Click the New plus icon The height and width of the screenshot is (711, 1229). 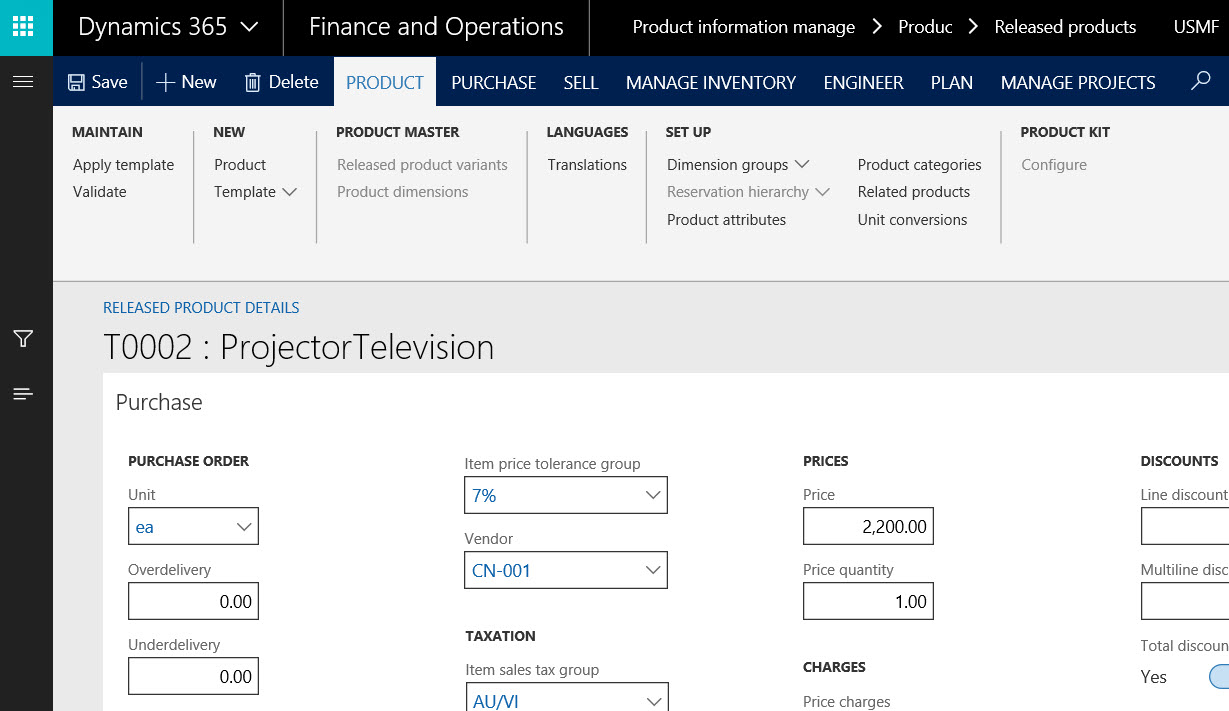[166, 82]
